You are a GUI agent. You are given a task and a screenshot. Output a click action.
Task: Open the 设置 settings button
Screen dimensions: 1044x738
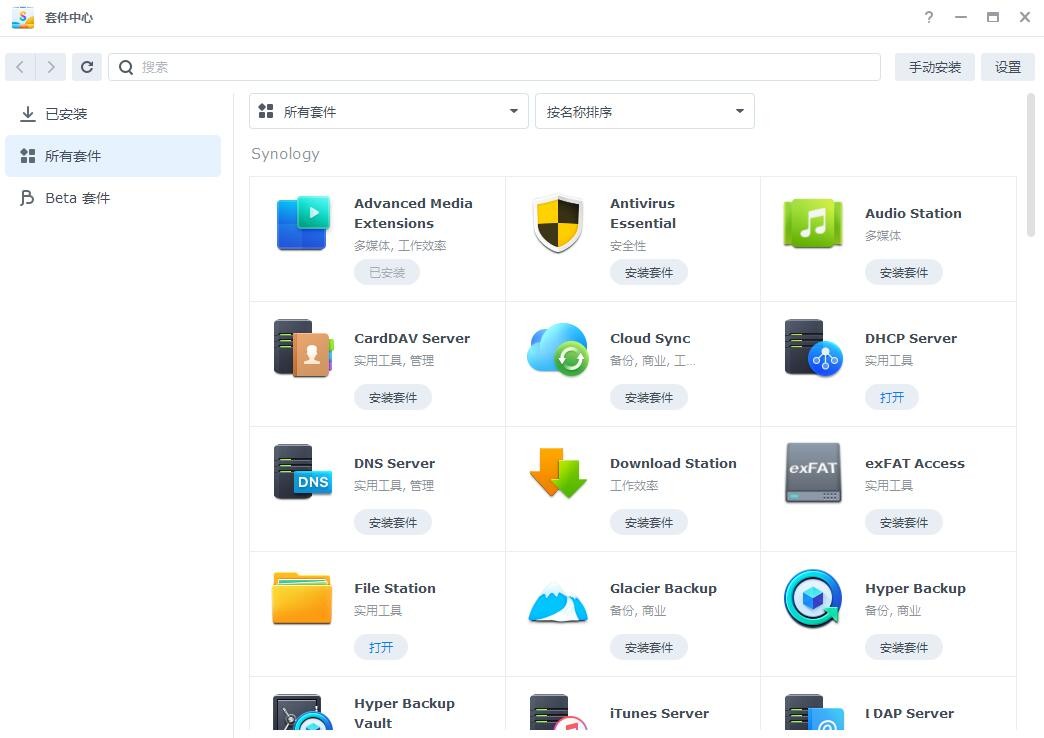[x=1007, y=67]
